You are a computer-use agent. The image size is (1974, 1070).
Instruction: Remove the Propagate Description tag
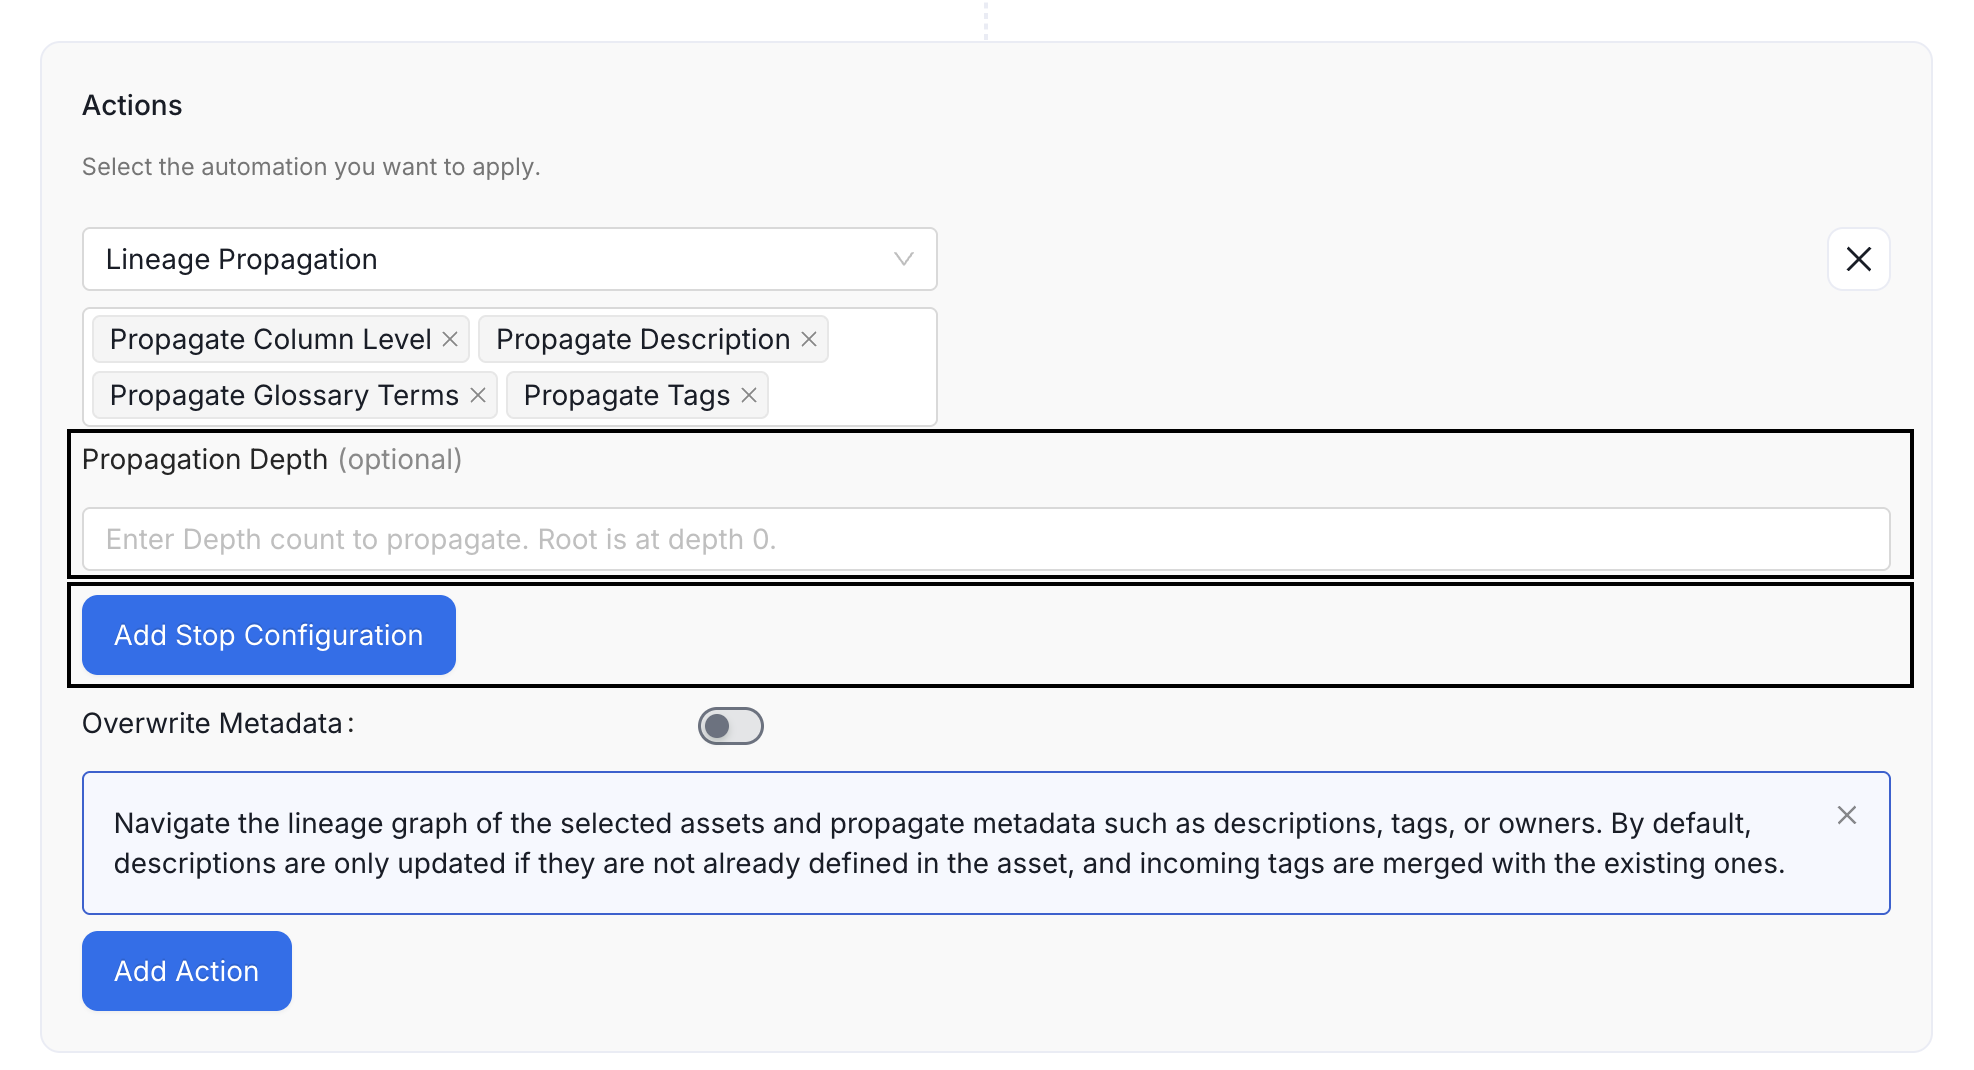click(x=809, y=339)
